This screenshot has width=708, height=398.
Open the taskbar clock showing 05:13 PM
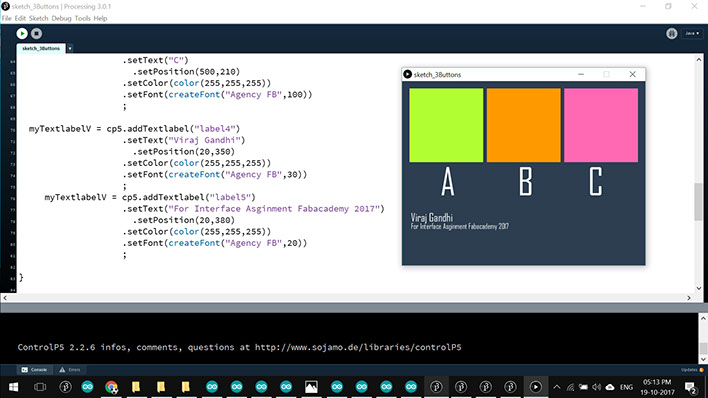pos(657,387)
